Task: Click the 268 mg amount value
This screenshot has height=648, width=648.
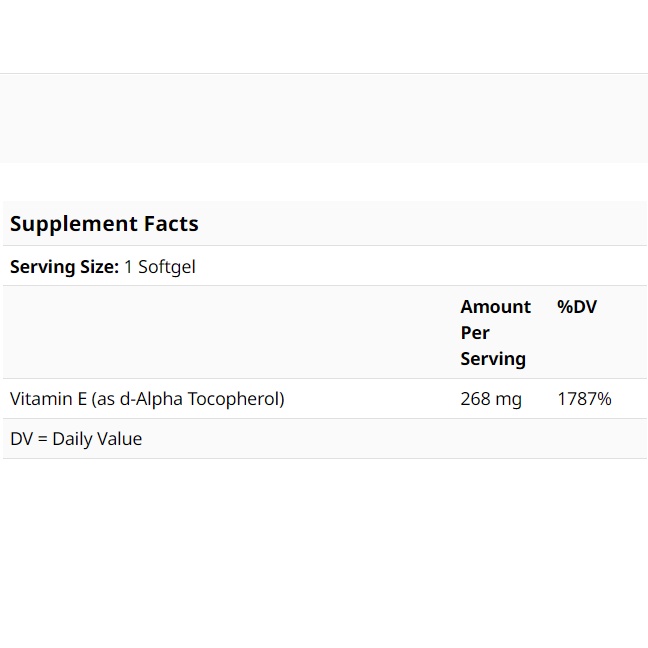Action: click(x=491, y=399)
